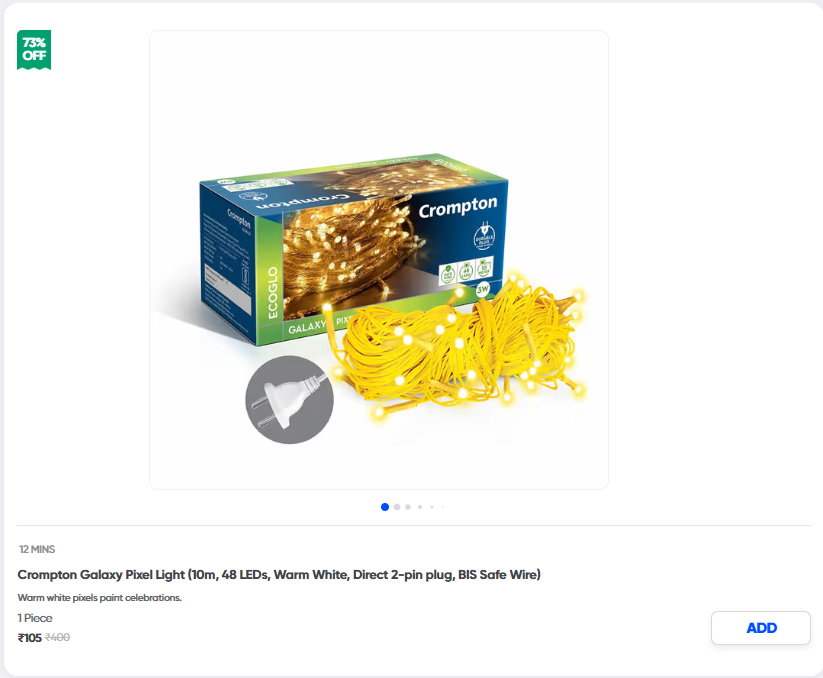Jump to the fifth carousel dot

pos(432,507)
